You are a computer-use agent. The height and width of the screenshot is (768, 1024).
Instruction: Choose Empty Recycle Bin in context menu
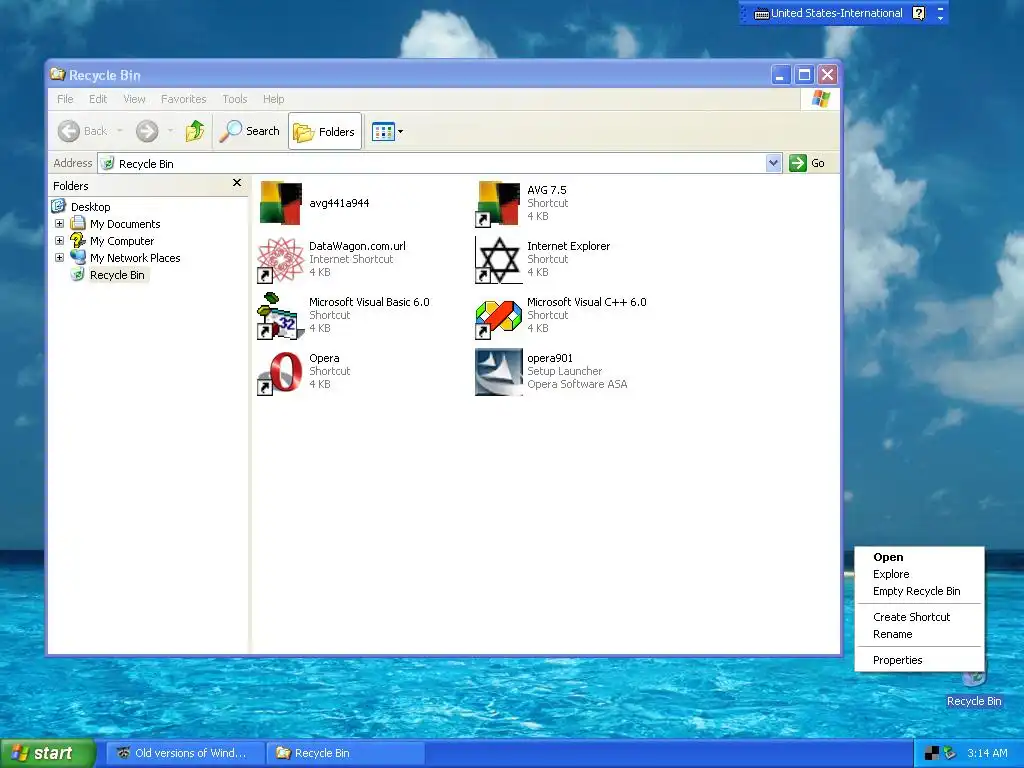click(919, 591)
